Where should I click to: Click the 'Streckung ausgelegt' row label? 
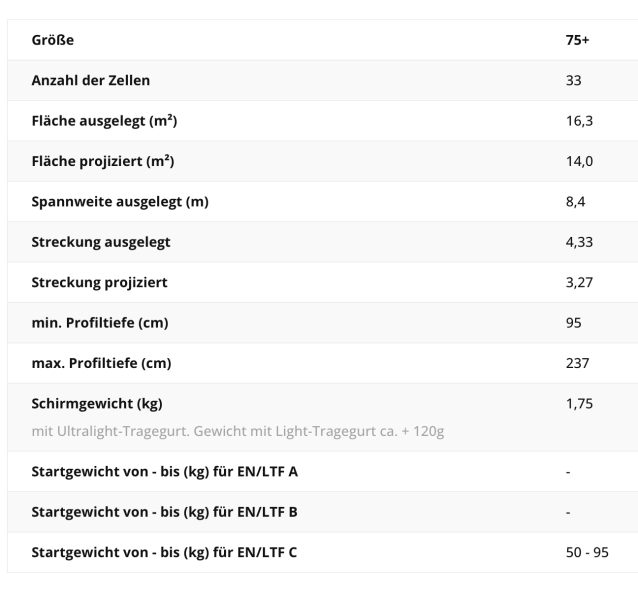[x=101, y=242]
